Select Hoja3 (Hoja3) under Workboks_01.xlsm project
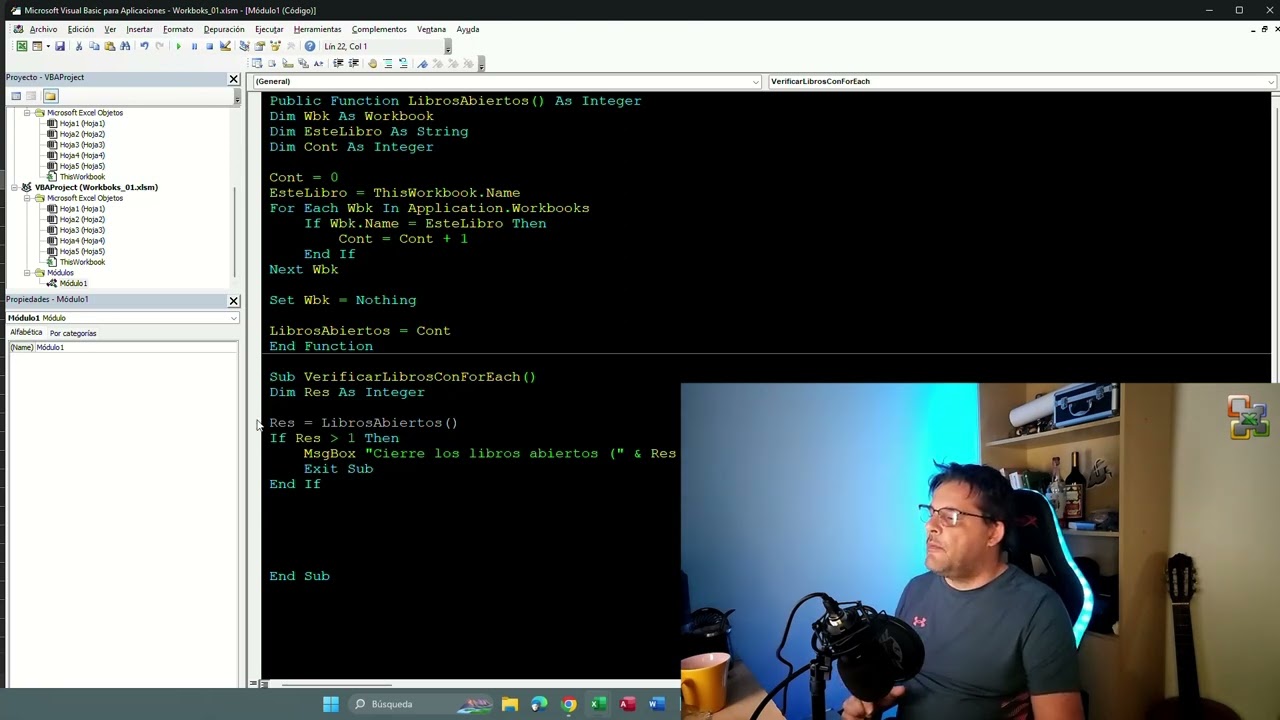 click(x=82, y=230)
